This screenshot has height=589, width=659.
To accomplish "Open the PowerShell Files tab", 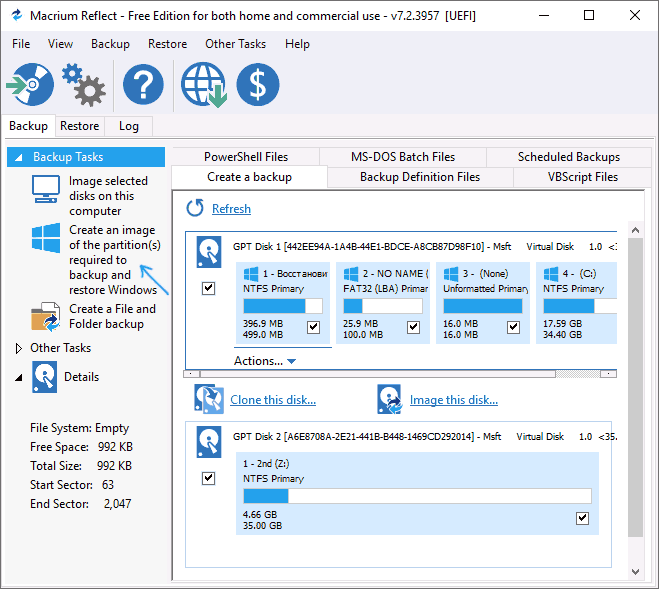I will pyautogui.click(x=246, y=157).
